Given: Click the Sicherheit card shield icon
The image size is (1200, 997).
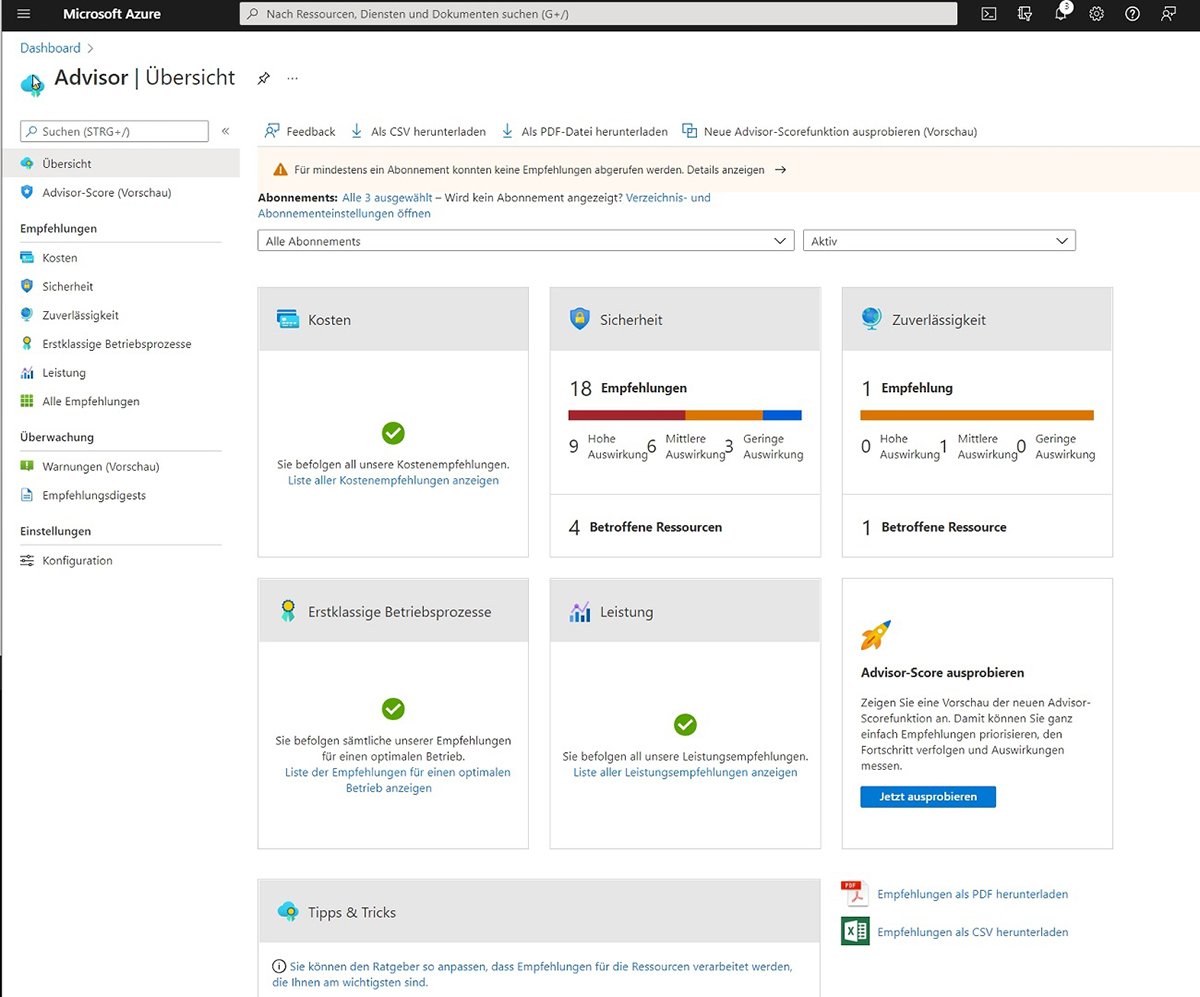Looking at the screenshot, I should [580, 319].
